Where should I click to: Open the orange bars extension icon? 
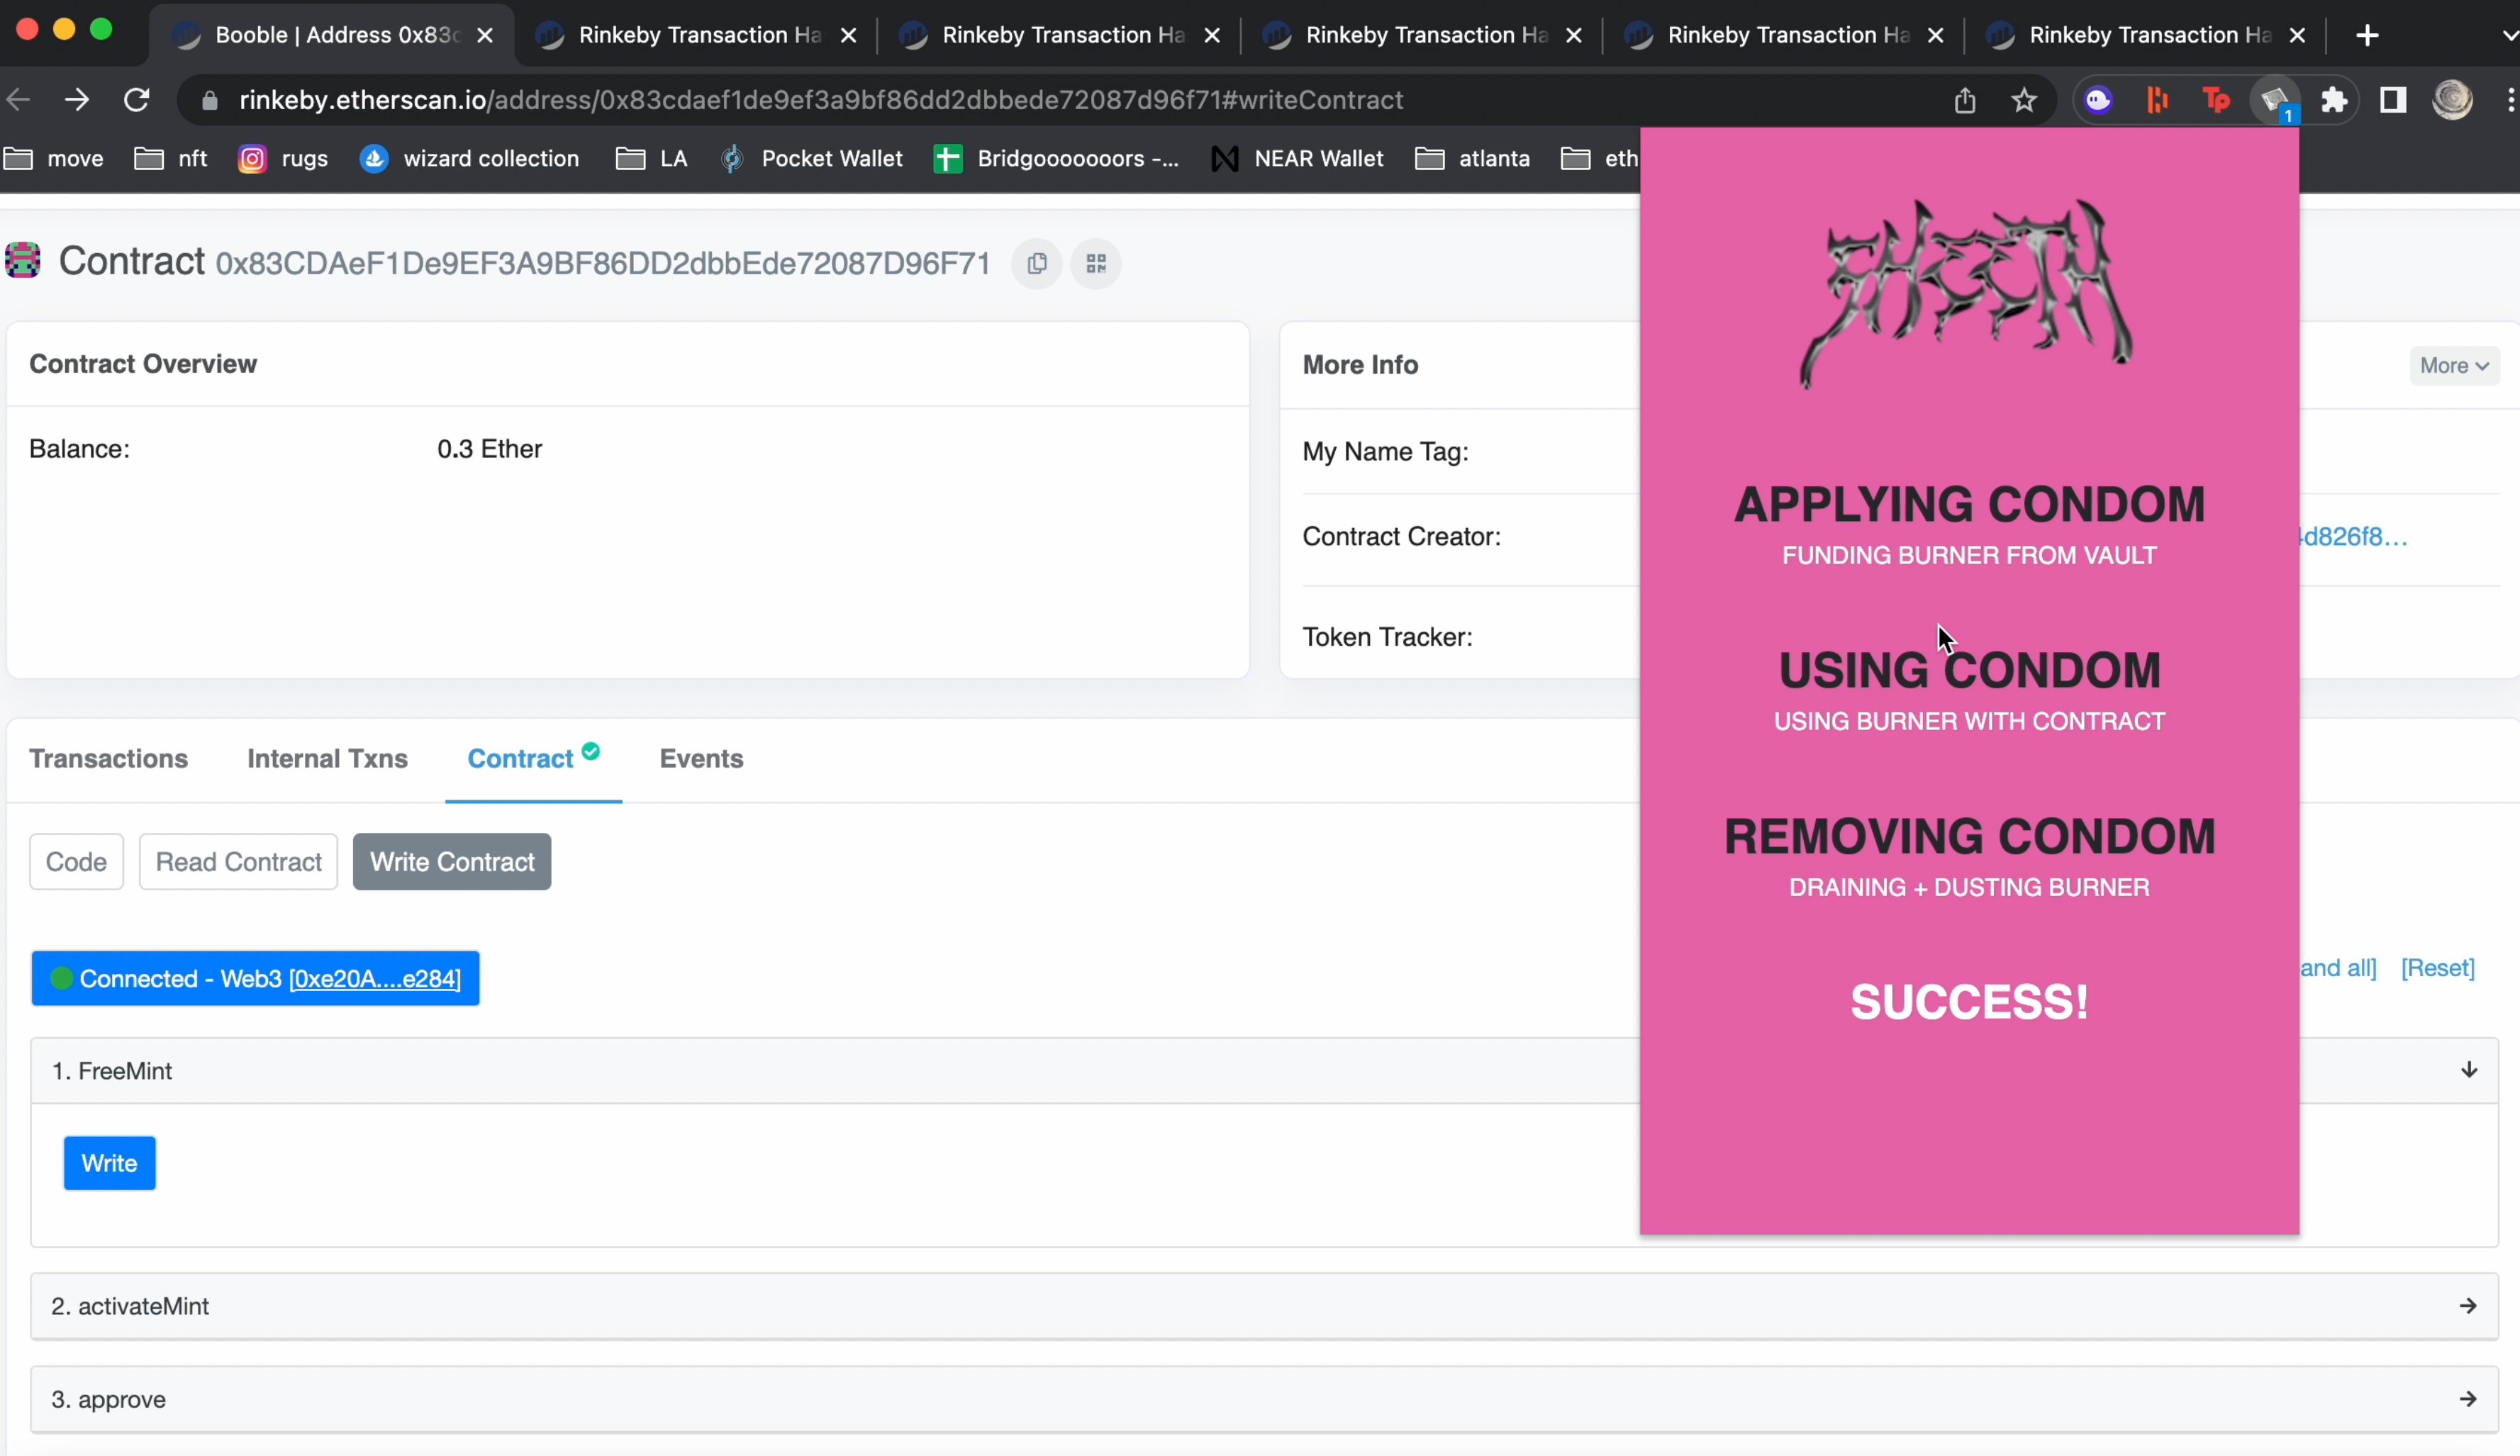pos(2157,100)
